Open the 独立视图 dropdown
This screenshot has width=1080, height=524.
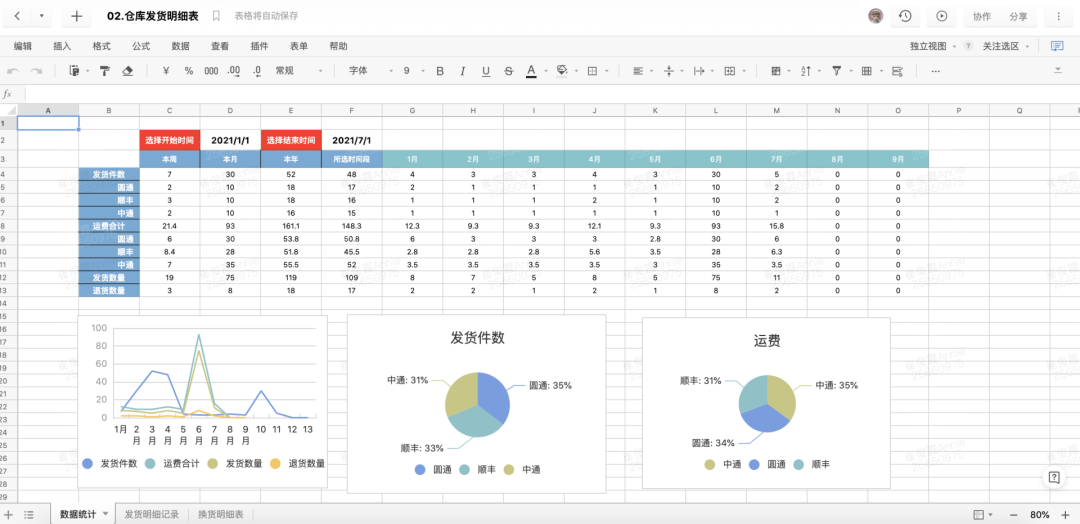click(933, 46)
